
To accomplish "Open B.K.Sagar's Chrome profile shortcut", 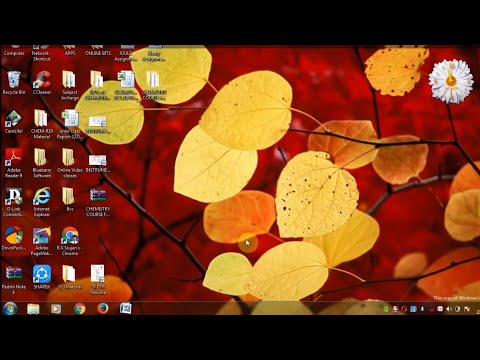I will point(70,241).
